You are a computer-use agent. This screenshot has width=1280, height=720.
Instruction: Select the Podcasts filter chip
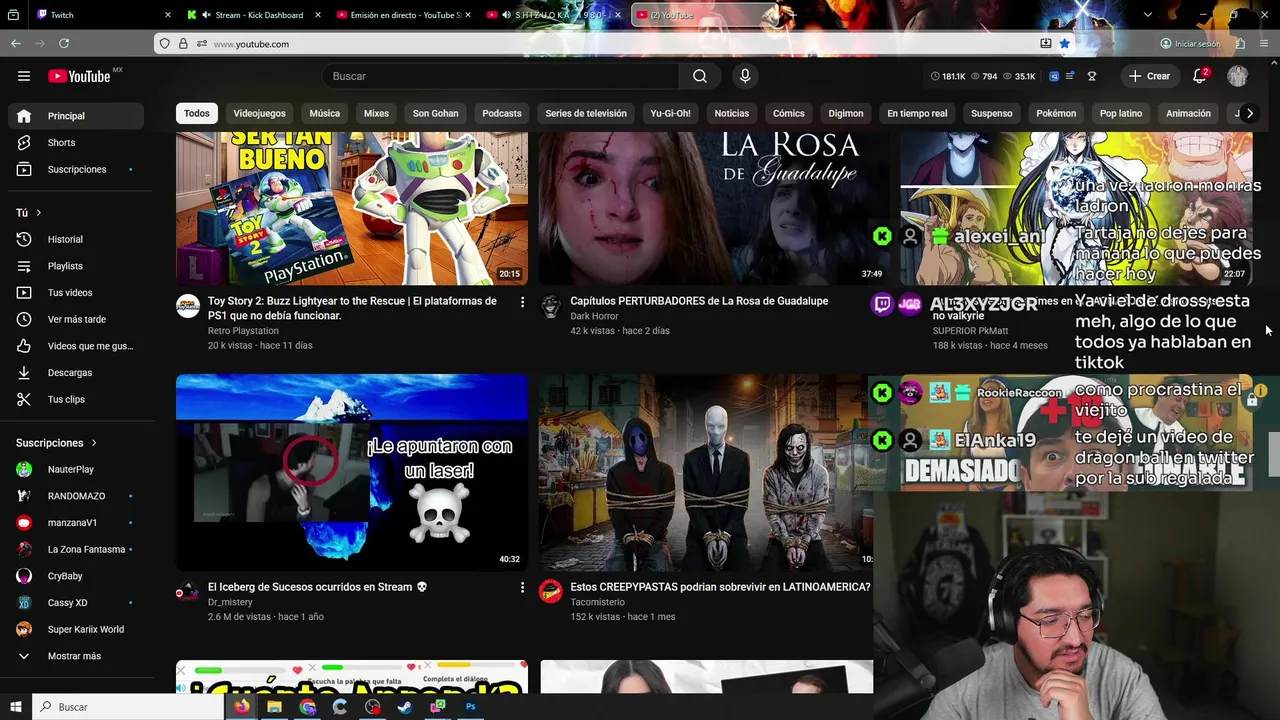click(x=502, y=113)
